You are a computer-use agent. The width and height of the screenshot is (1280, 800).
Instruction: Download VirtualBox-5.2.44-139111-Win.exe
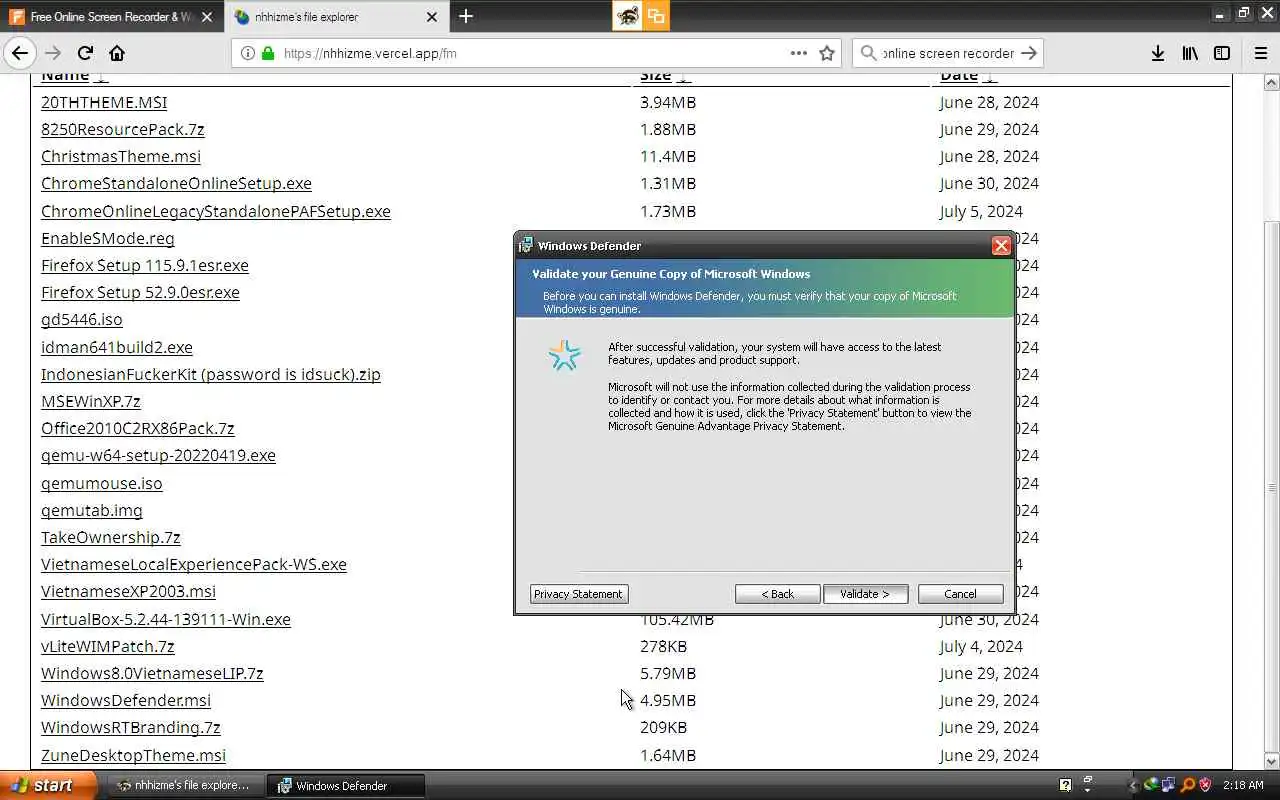click(165, 619)
